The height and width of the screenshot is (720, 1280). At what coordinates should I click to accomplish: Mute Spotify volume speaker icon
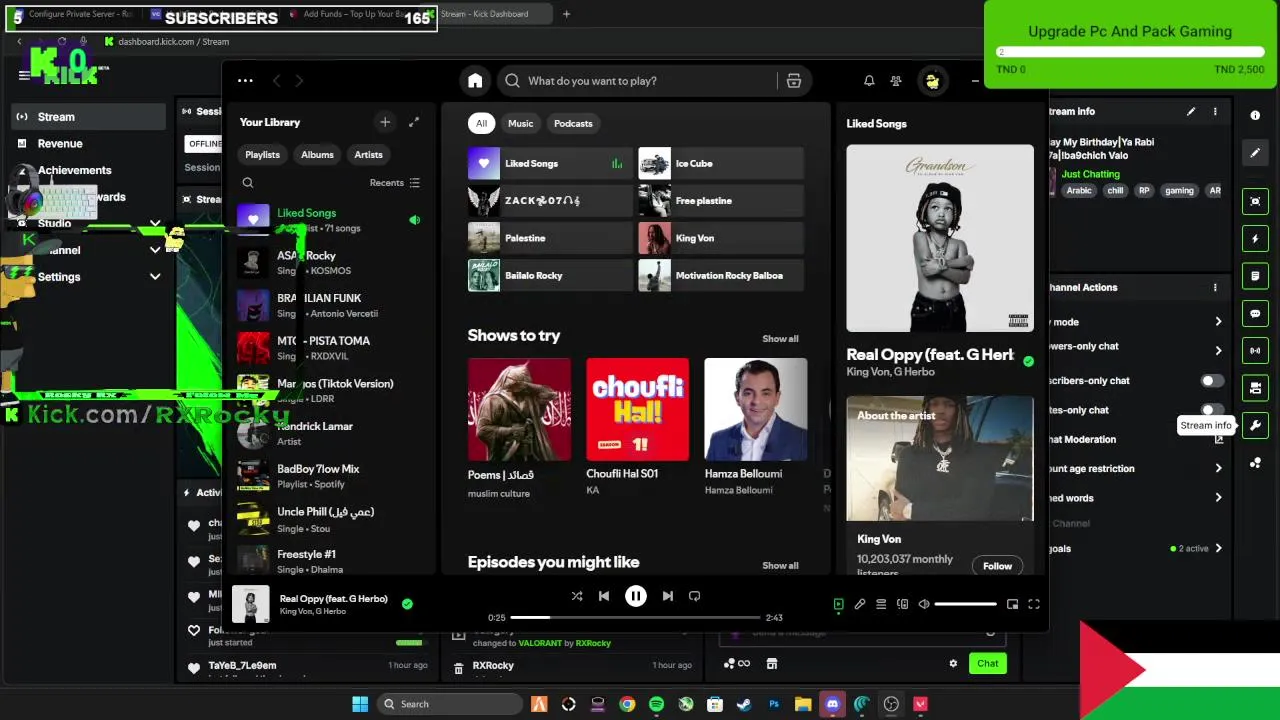924,604
